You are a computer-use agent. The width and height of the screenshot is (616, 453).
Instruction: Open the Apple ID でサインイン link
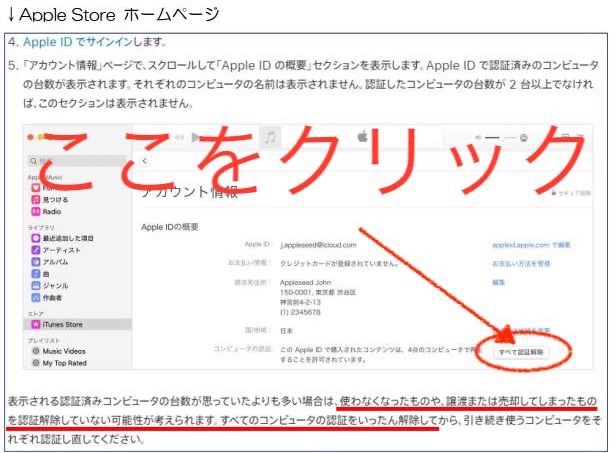coord(78,42)
